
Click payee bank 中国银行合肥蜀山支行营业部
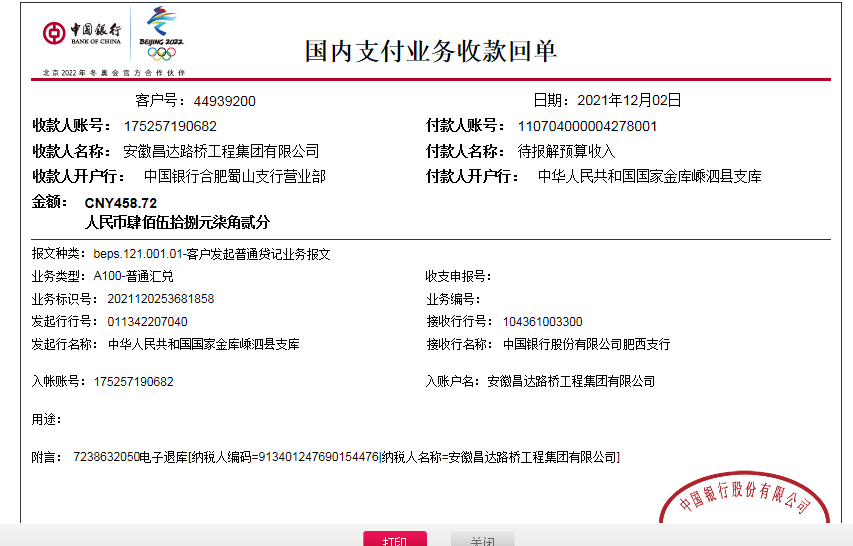coord(234,176)
